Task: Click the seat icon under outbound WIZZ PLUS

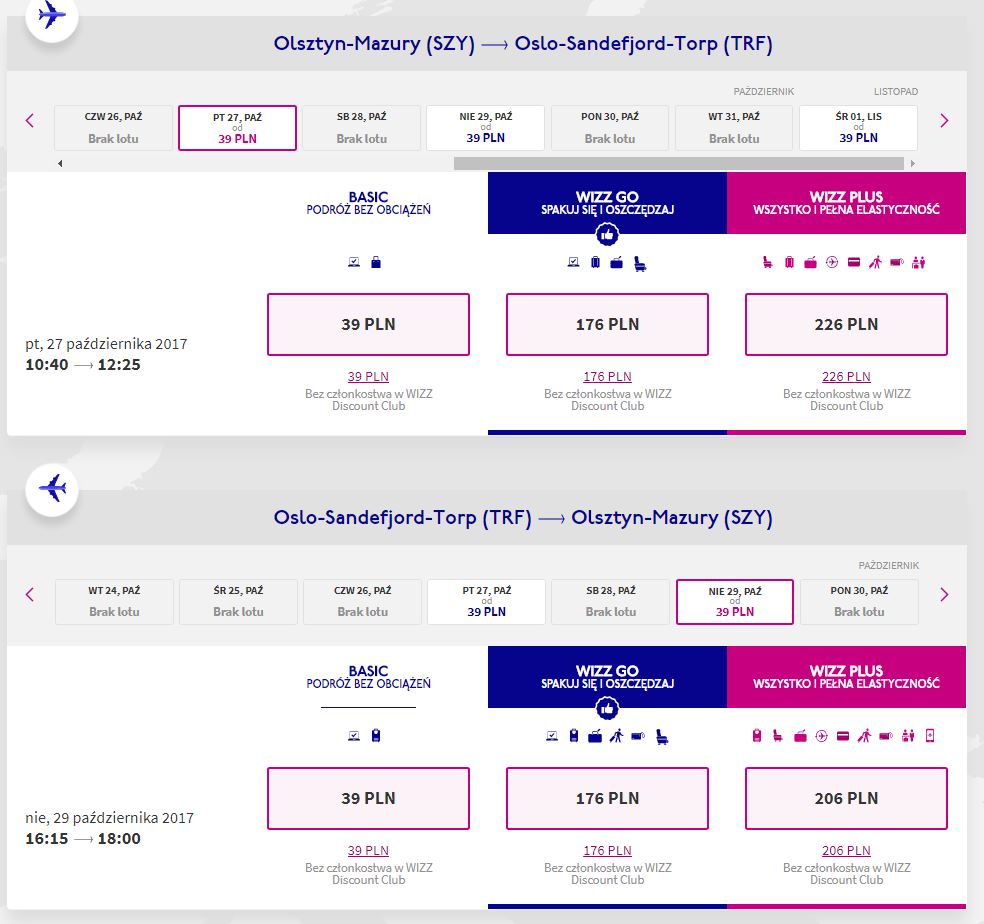Action: (767, 262)
